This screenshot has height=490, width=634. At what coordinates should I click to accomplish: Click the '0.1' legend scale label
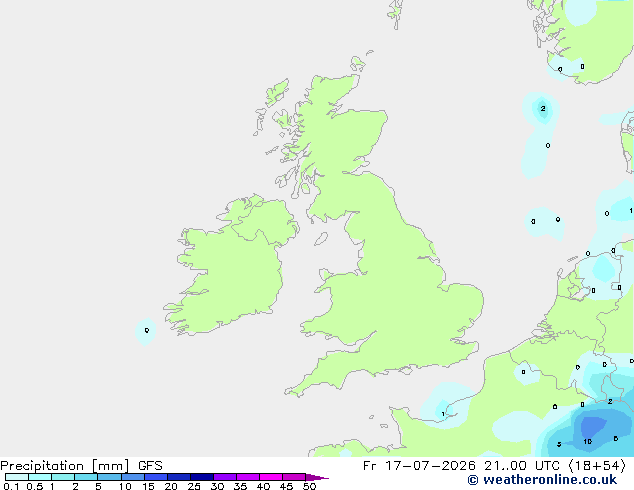11,486
